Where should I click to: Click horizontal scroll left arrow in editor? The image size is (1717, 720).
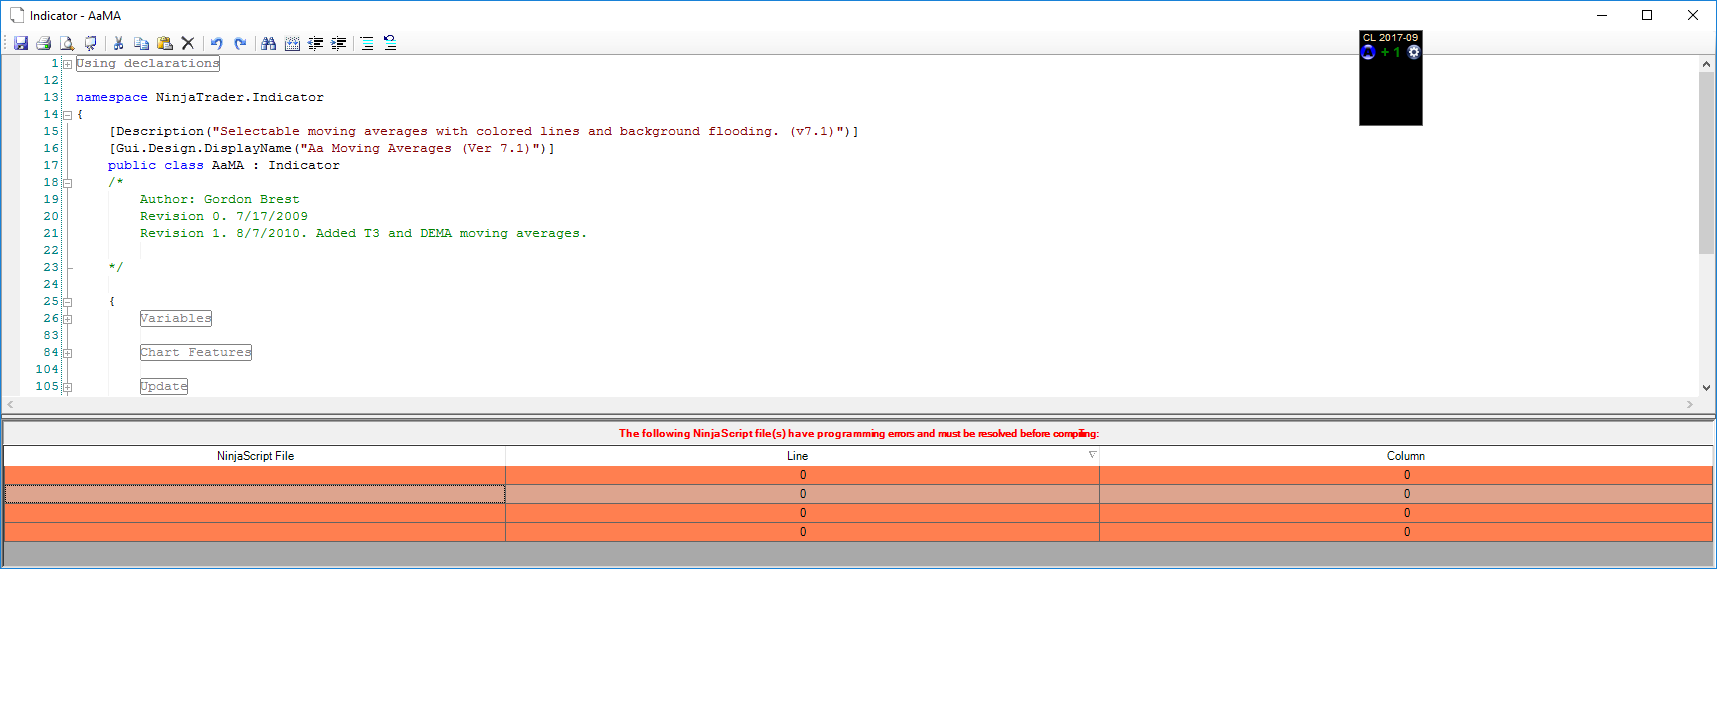10,405
